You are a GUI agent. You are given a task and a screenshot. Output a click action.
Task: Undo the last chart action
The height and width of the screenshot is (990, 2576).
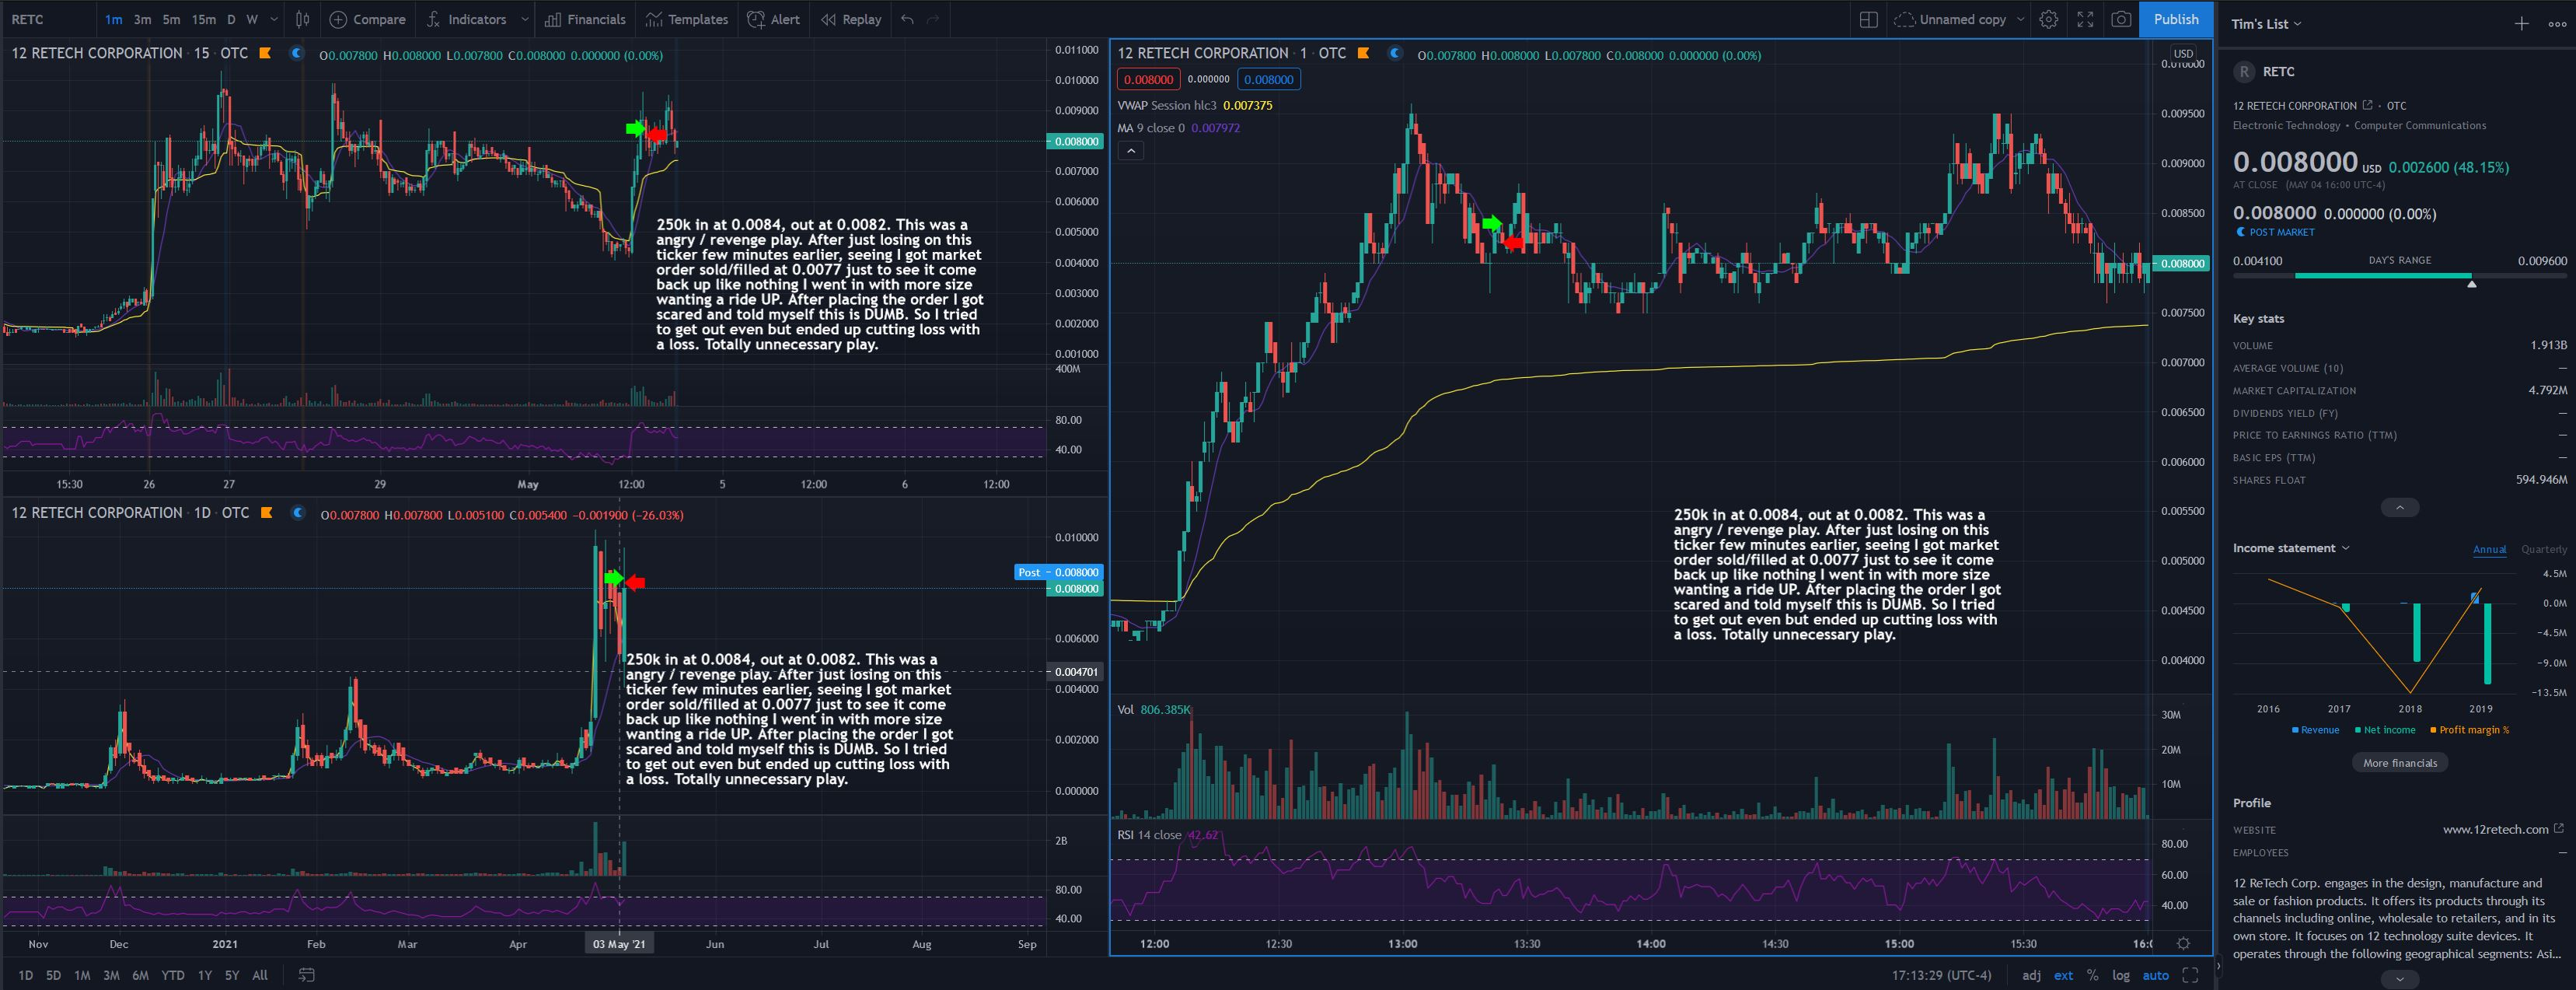(907, 19)
